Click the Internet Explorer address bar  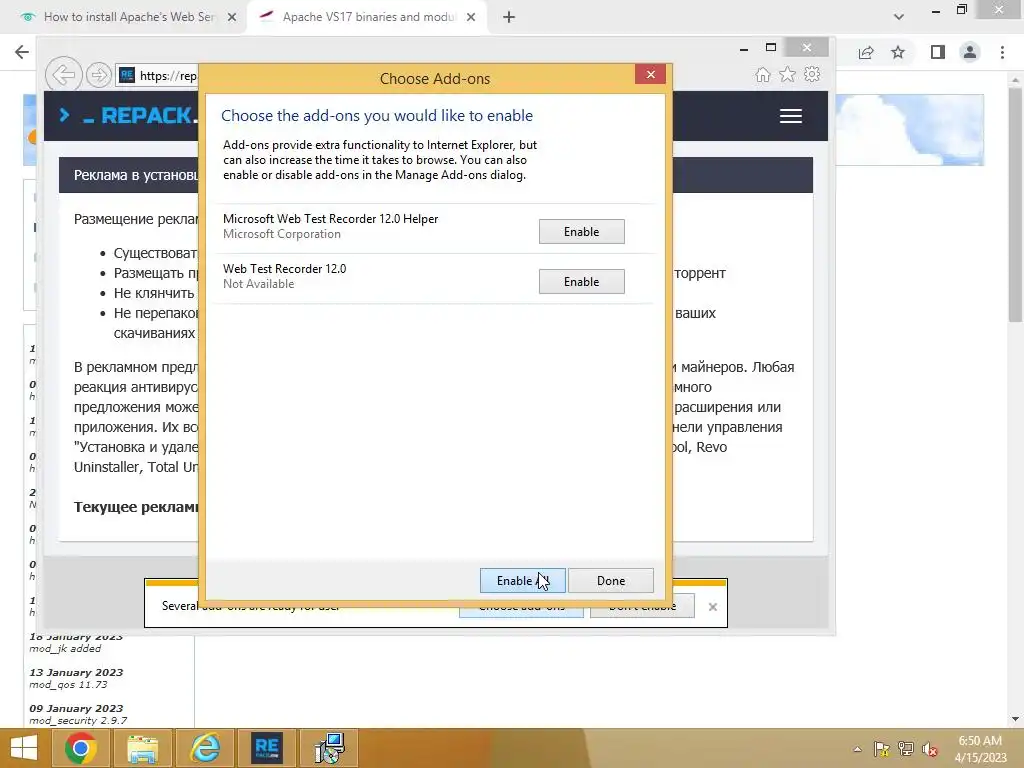(x=157, y=76)
